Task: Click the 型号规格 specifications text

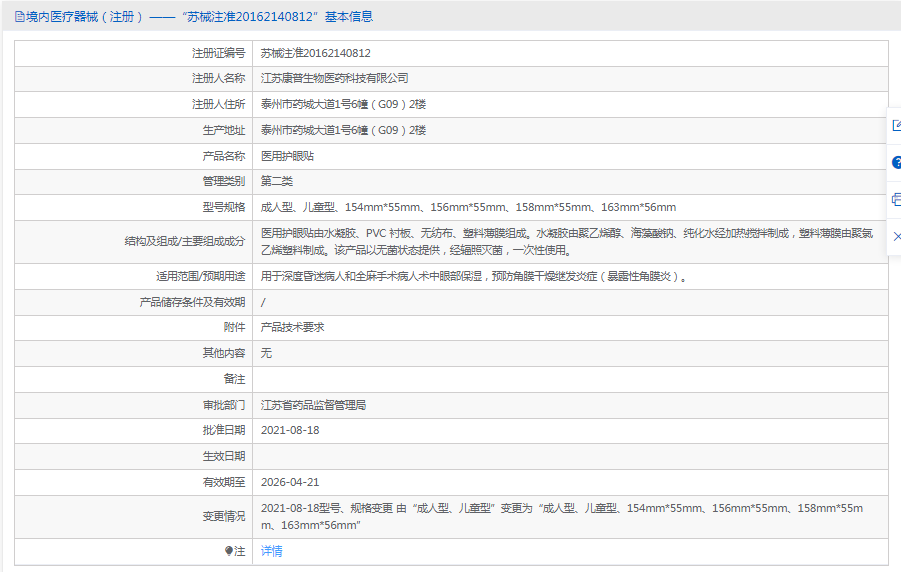Action: click(x=468, y=207)
